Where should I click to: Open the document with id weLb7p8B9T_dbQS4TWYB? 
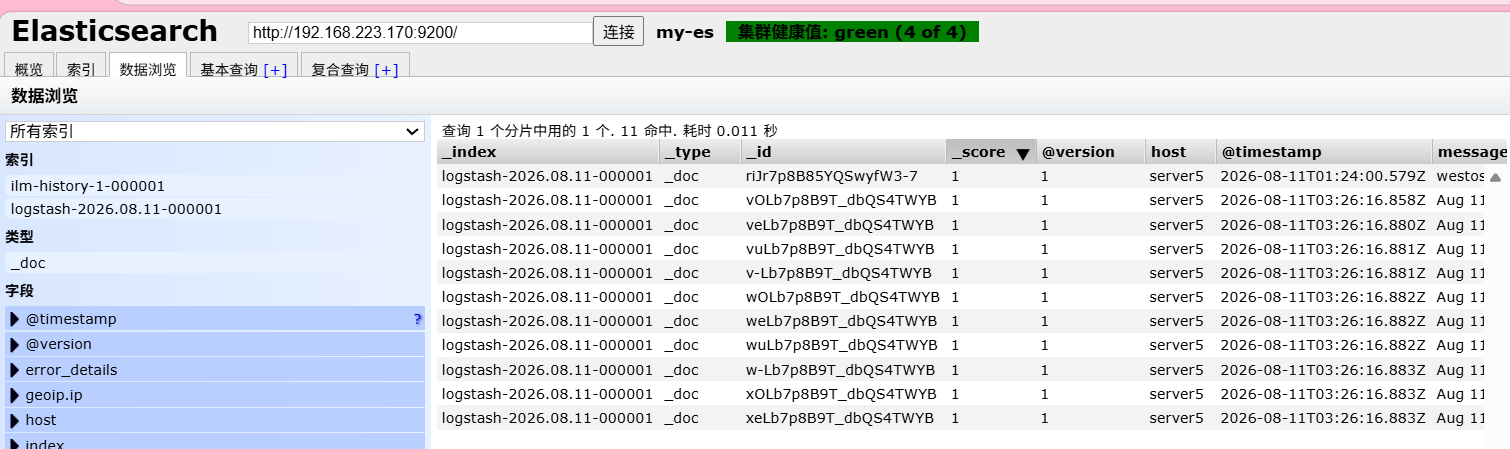tap(841, 321)
